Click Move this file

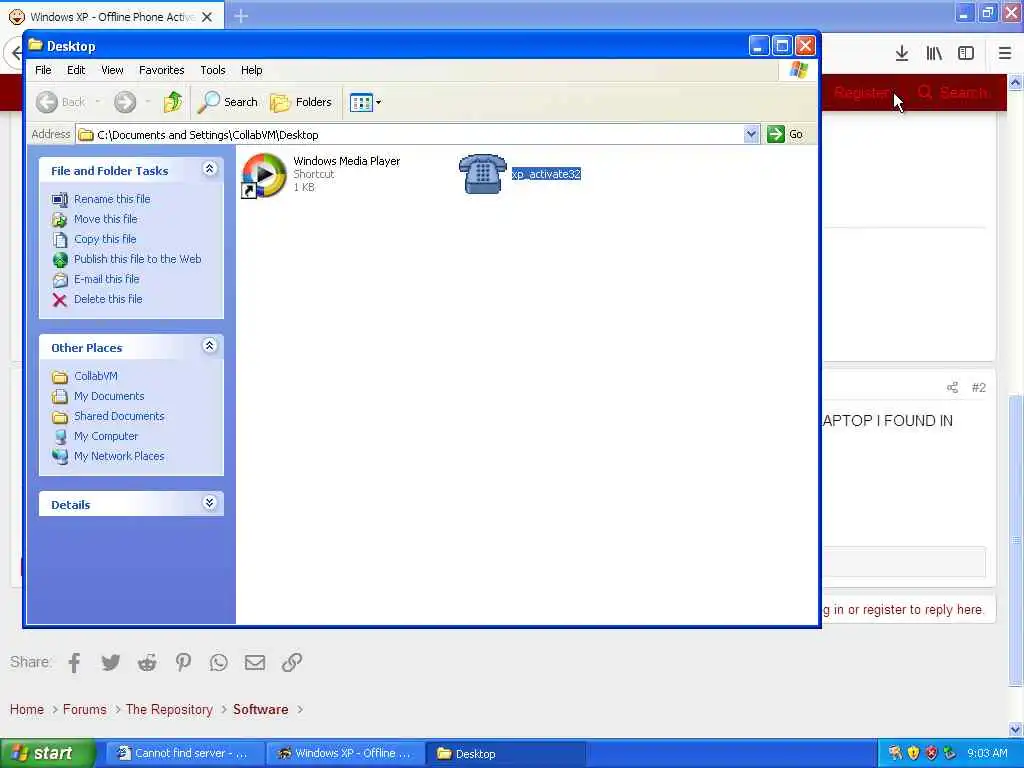pyautogui.click(x=105, y=219)
